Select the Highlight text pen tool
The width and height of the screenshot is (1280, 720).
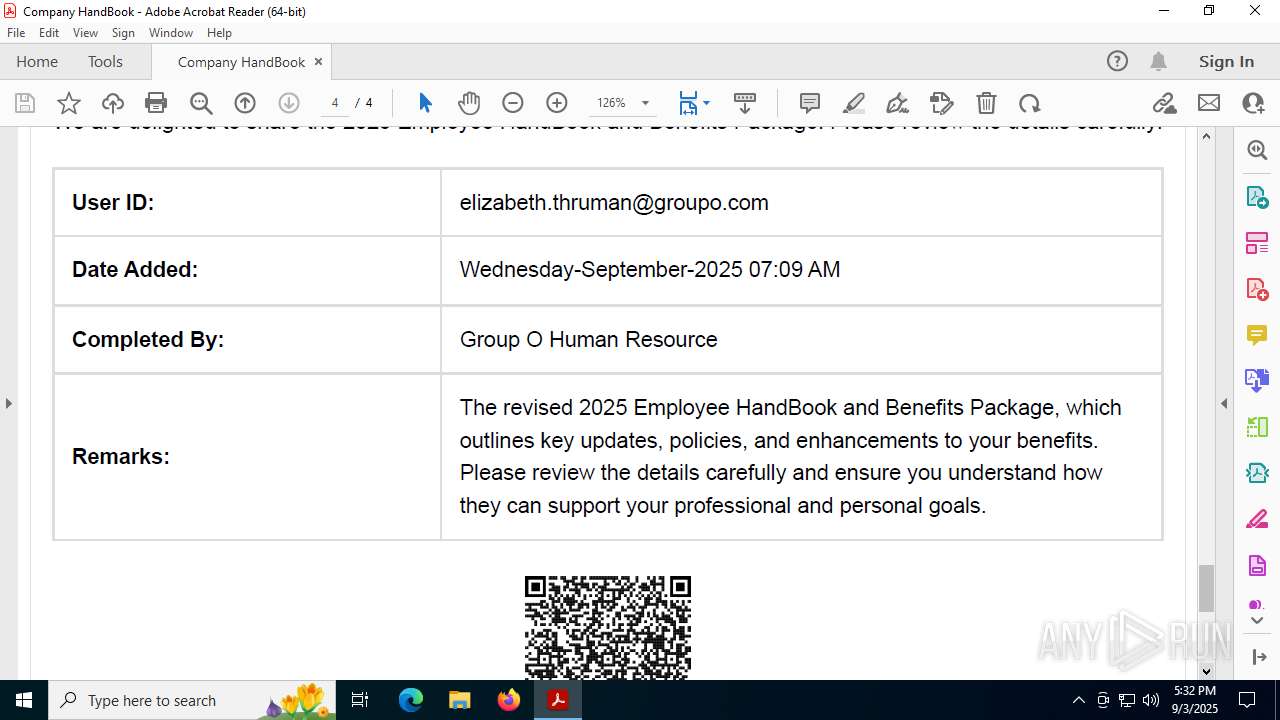(854, 103)
